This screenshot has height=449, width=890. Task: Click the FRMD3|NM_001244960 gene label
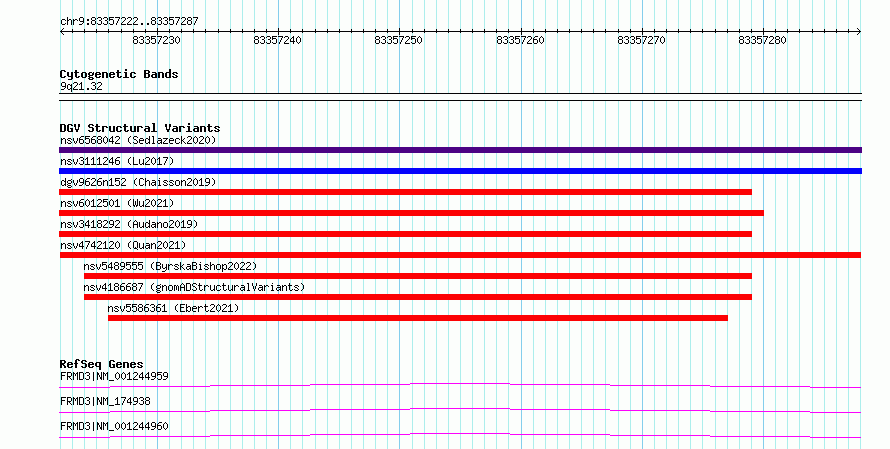(x=114, y=426)
